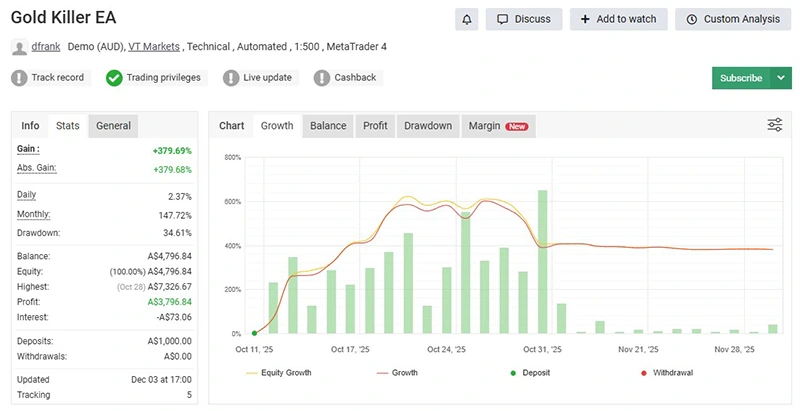
Task: Open the Margin chart tab
Action: [x=497, y=126]
